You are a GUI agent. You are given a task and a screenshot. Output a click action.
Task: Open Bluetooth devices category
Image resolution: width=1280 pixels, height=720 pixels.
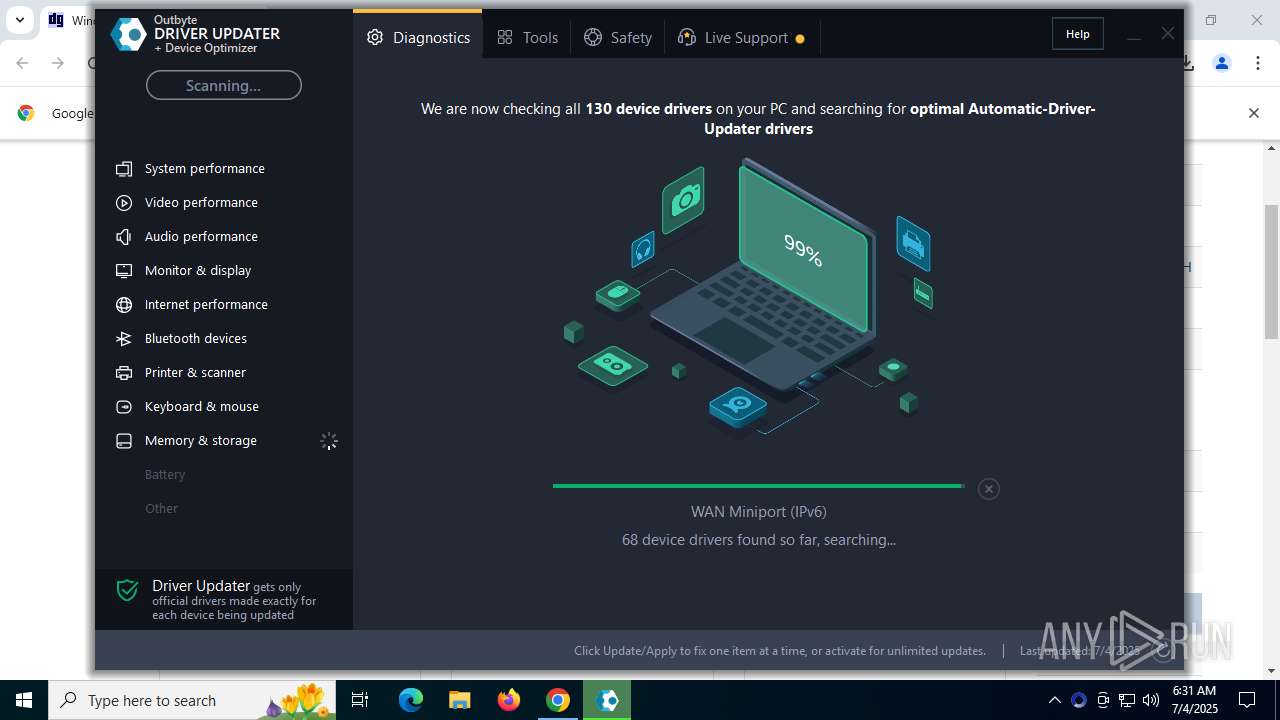click(196, 339)
